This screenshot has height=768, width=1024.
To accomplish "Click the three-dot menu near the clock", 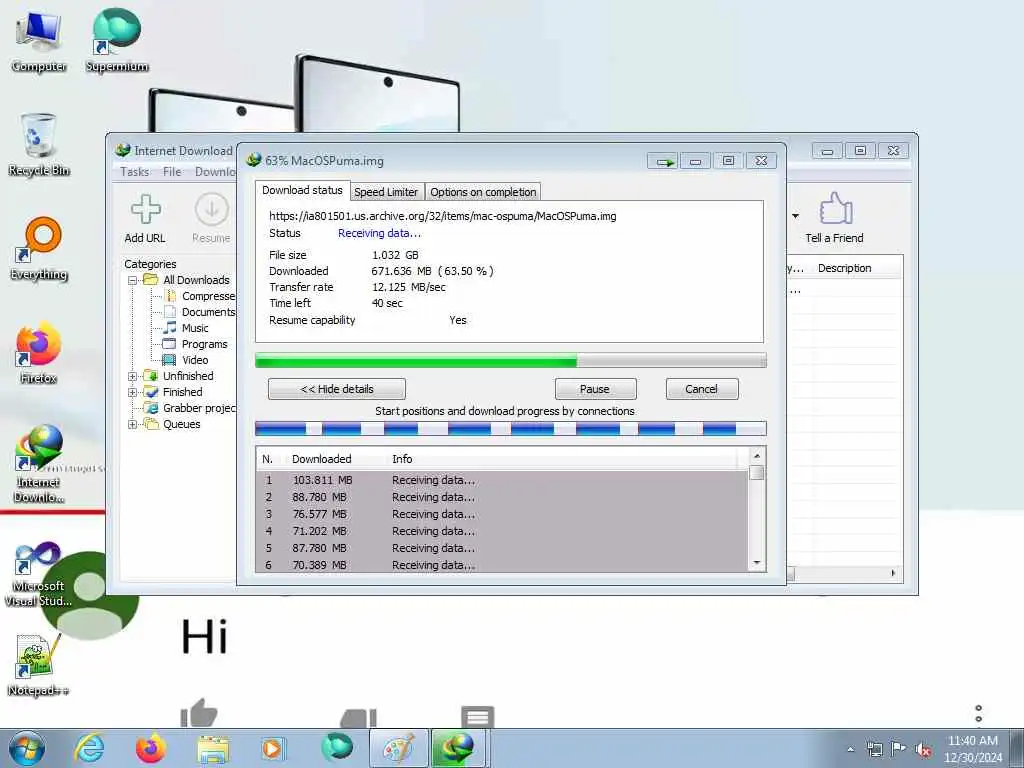I will tap(978, 713).
